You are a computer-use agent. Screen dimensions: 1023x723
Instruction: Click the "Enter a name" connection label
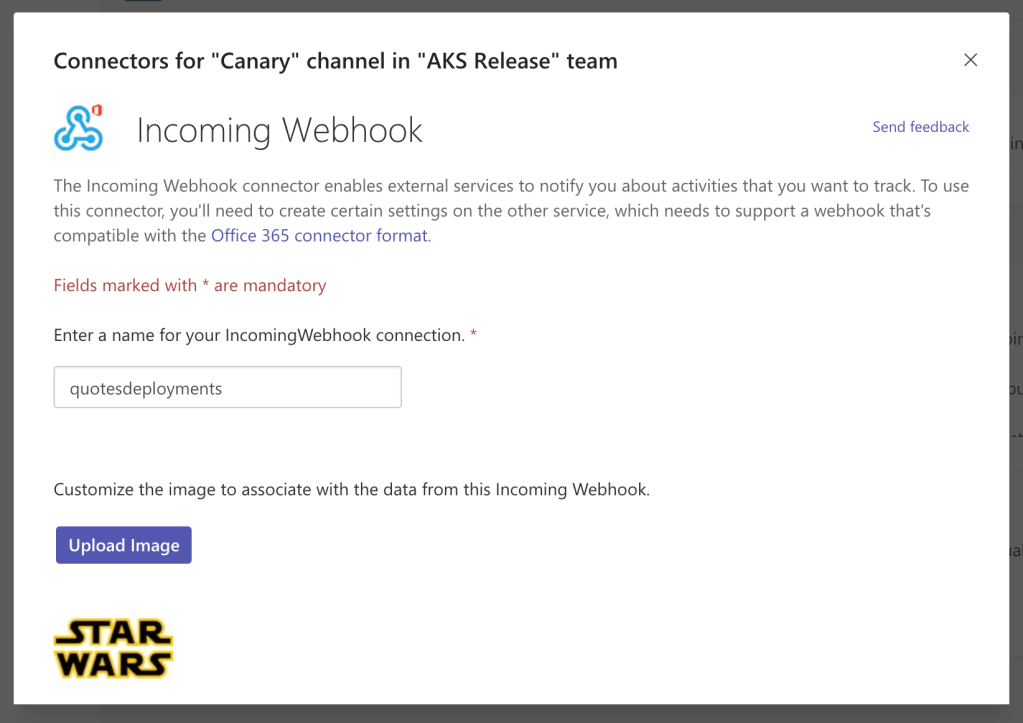tap(258, 335)
